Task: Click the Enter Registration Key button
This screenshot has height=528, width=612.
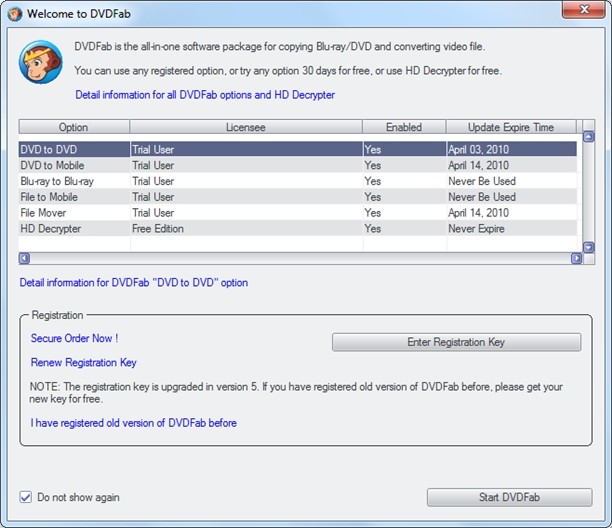Action: [456, 342]
